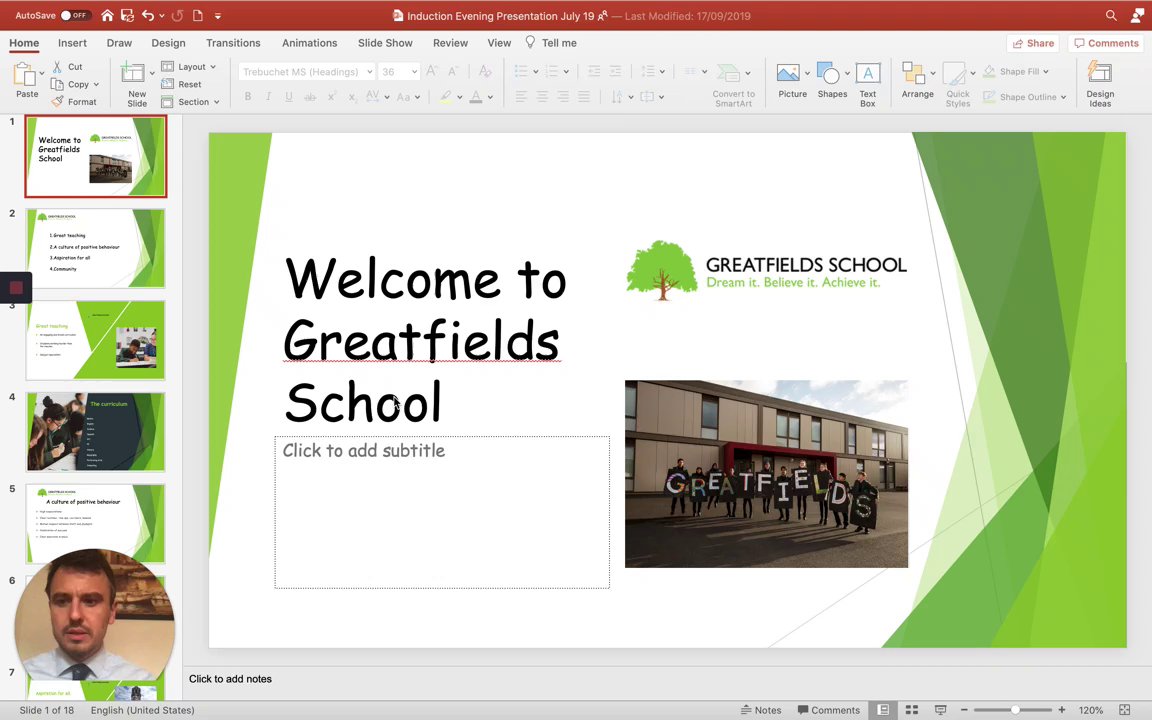Click the Paste clipboard icon
The height and width of the screenshot is (720, 1152).
(x=25, y=74)
